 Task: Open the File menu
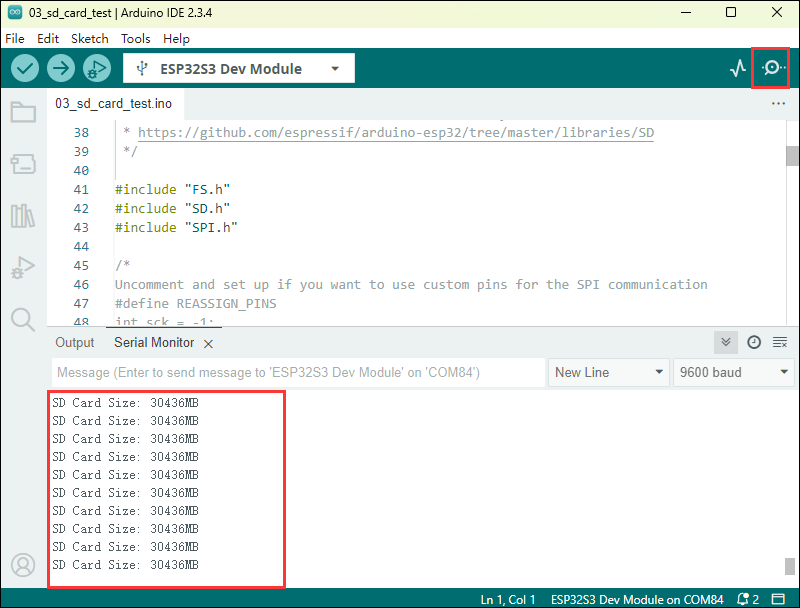pos(15,39)
